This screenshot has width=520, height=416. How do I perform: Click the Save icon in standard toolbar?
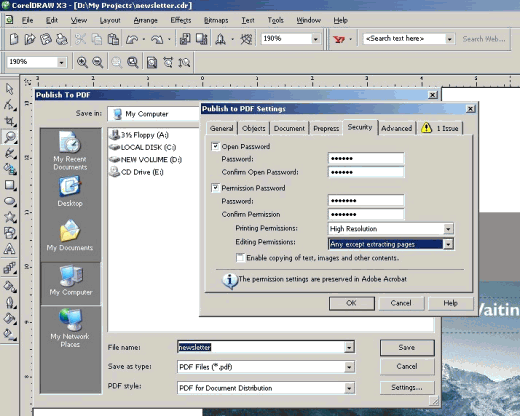[x=46, y=39]
